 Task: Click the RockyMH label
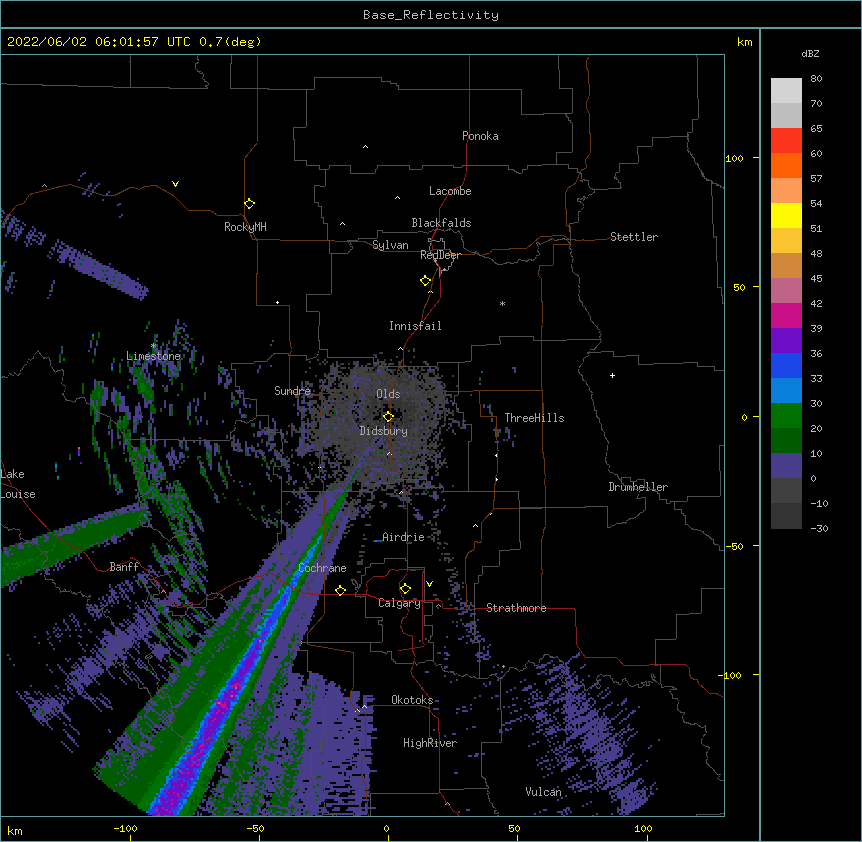coord(245,227)
